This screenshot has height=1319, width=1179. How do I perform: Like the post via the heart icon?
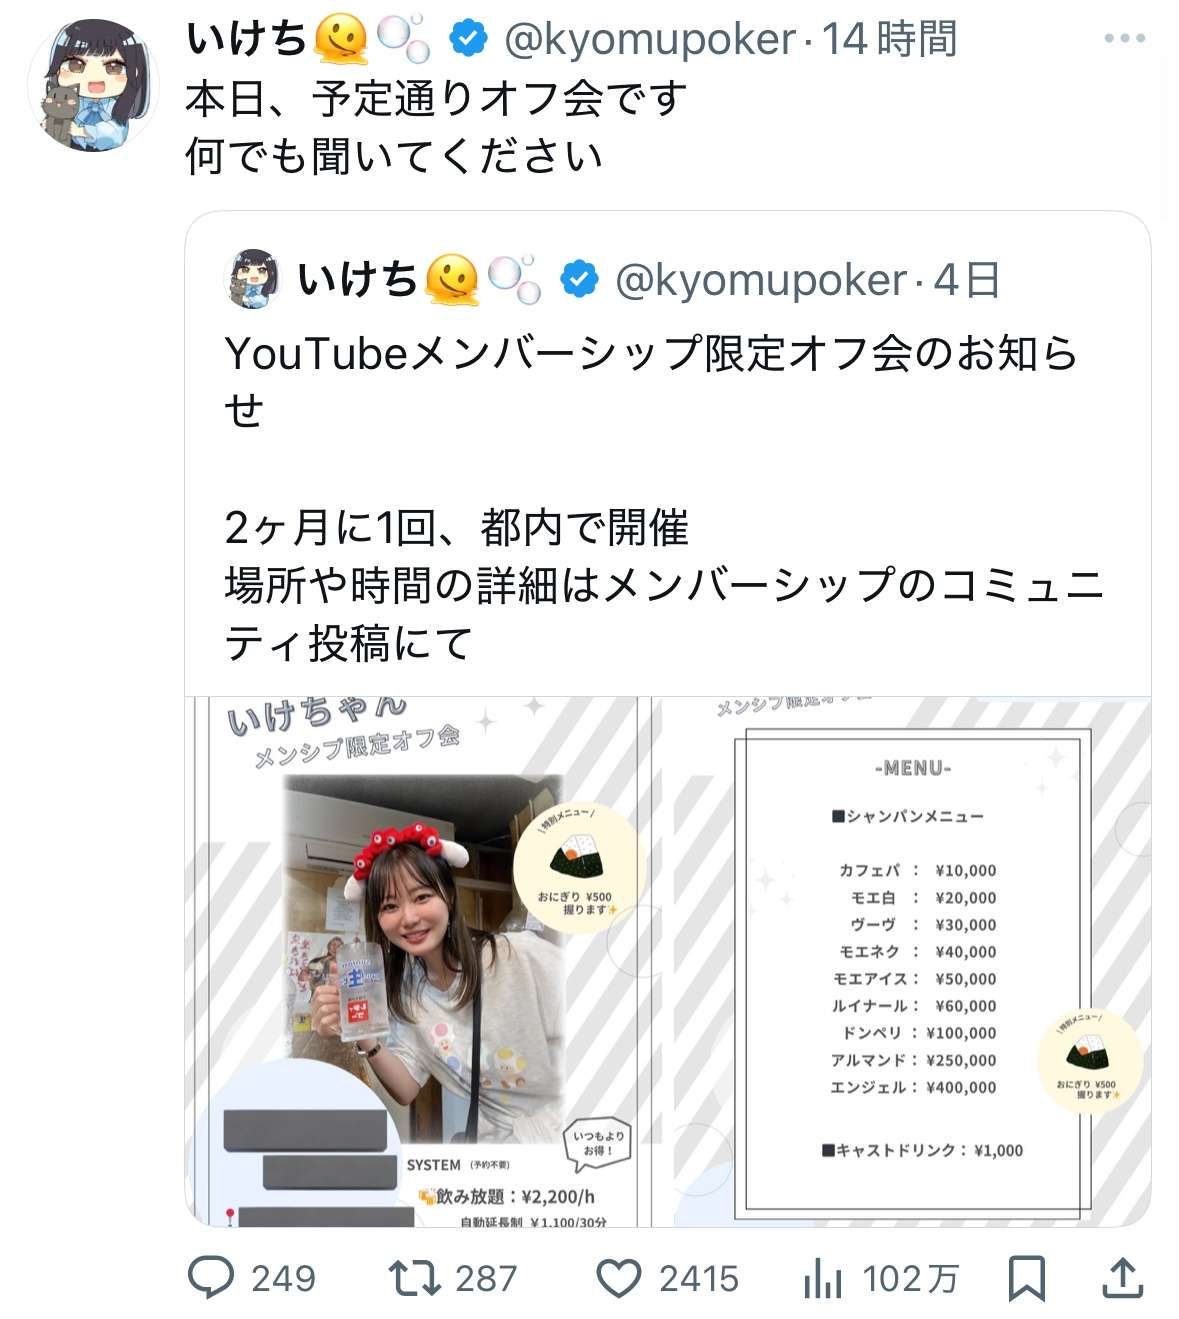coord(619,1278)
